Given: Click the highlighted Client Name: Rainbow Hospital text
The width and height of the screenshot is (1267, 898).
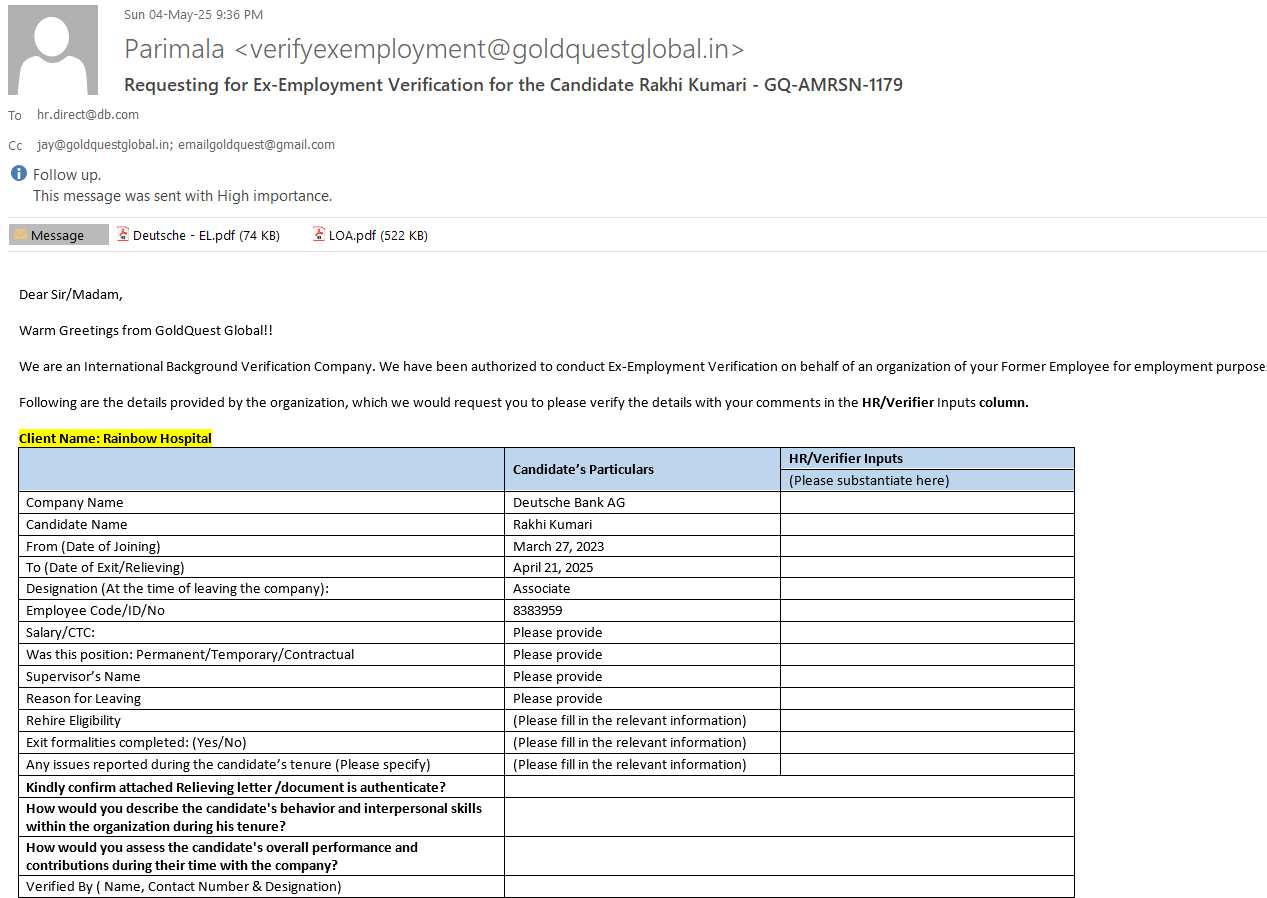Looking at the screenshot, I should tap(115, 438).
